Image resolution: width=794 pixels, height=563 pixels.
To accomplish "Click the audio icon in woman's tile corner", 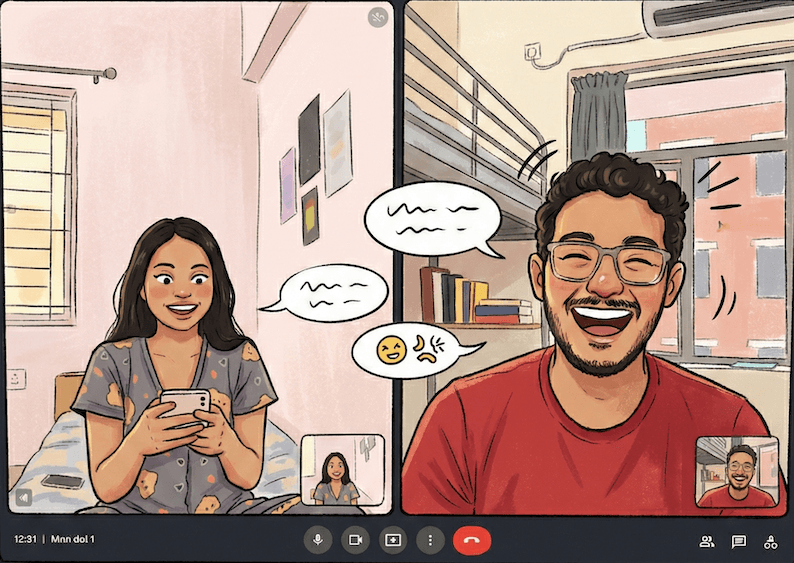I will (x=22, y=496).
